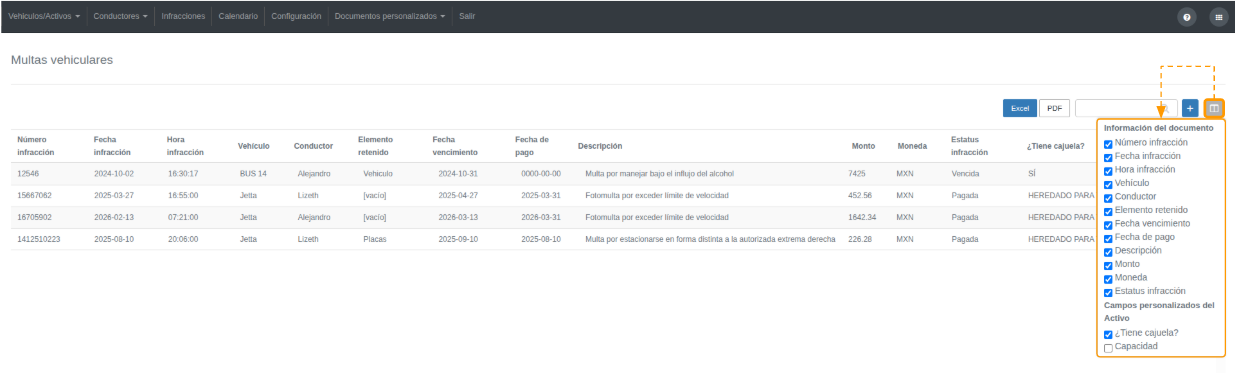Click amount 452.56 cell
This screenshot has height=373, width=1235.
click(860, 195)
